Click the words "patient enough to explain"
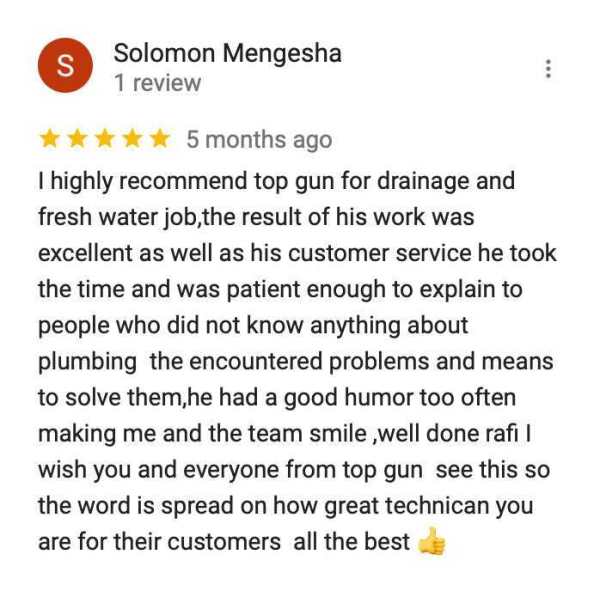Viewport: 600px width, 591px height. coord(305,290)
